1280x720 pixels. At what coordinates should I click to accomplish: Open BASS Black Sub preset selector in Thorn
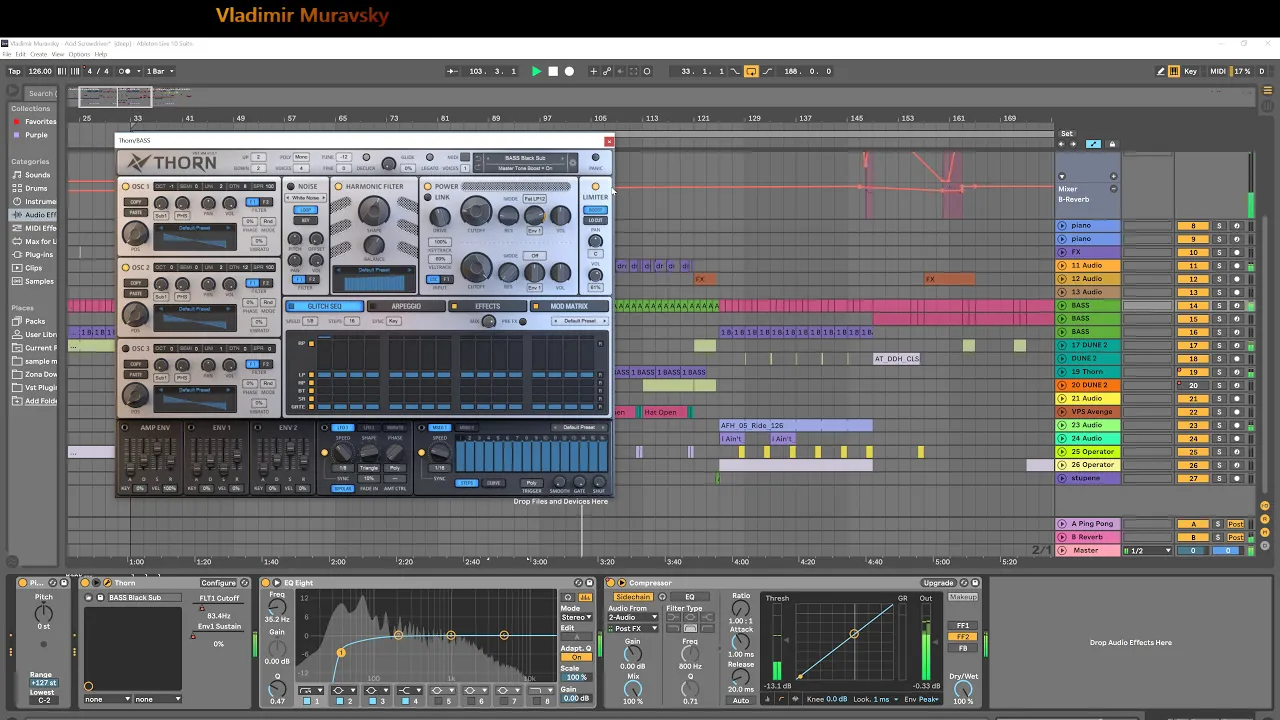[525, 158]
